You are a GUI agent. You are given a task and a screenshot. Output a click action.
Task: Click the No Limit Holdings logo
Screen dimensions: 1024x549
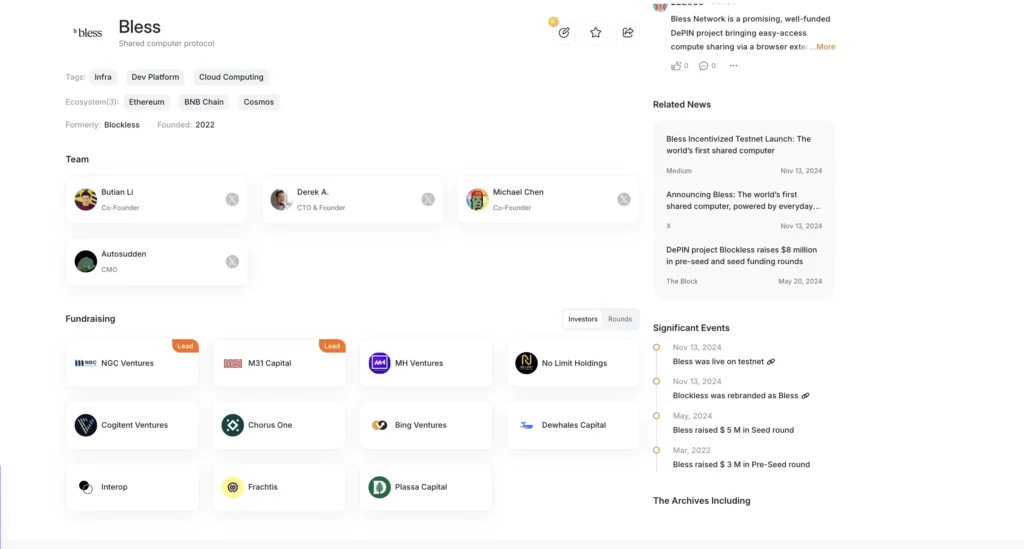(x=526, y=363)
